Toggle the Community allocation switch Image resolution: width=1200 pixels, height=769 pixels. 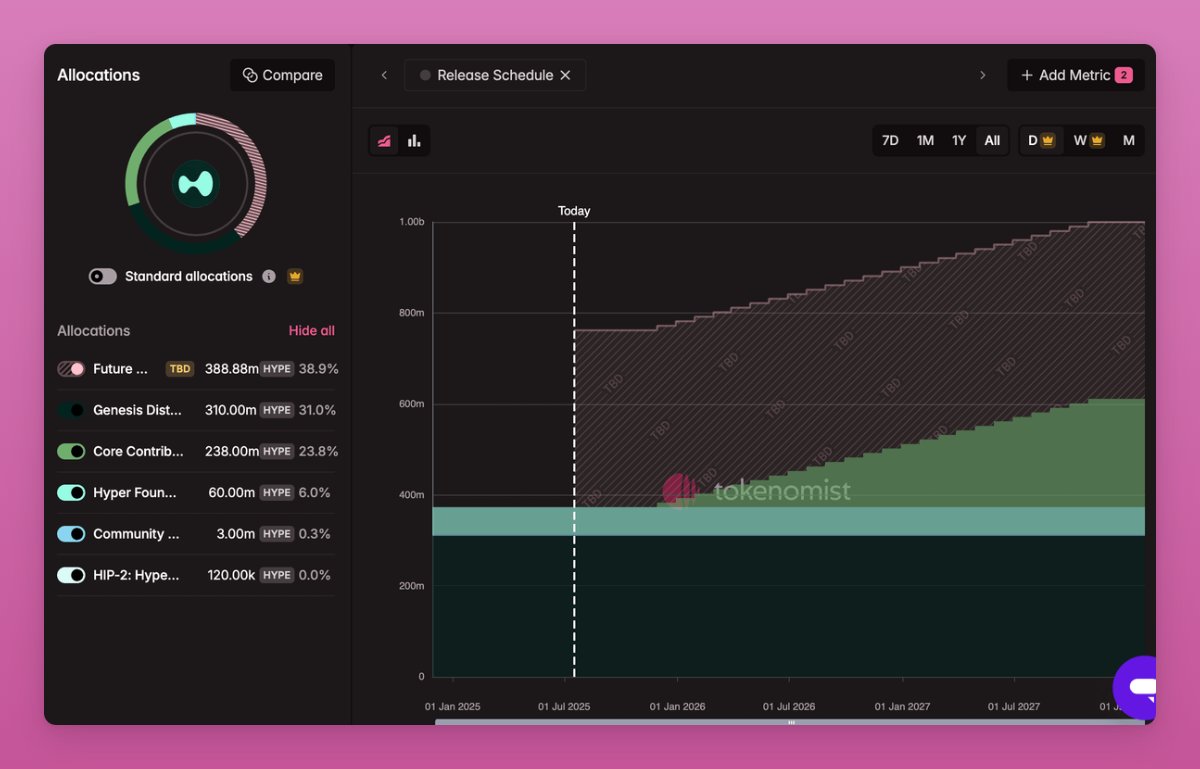[x=71, y=534]
